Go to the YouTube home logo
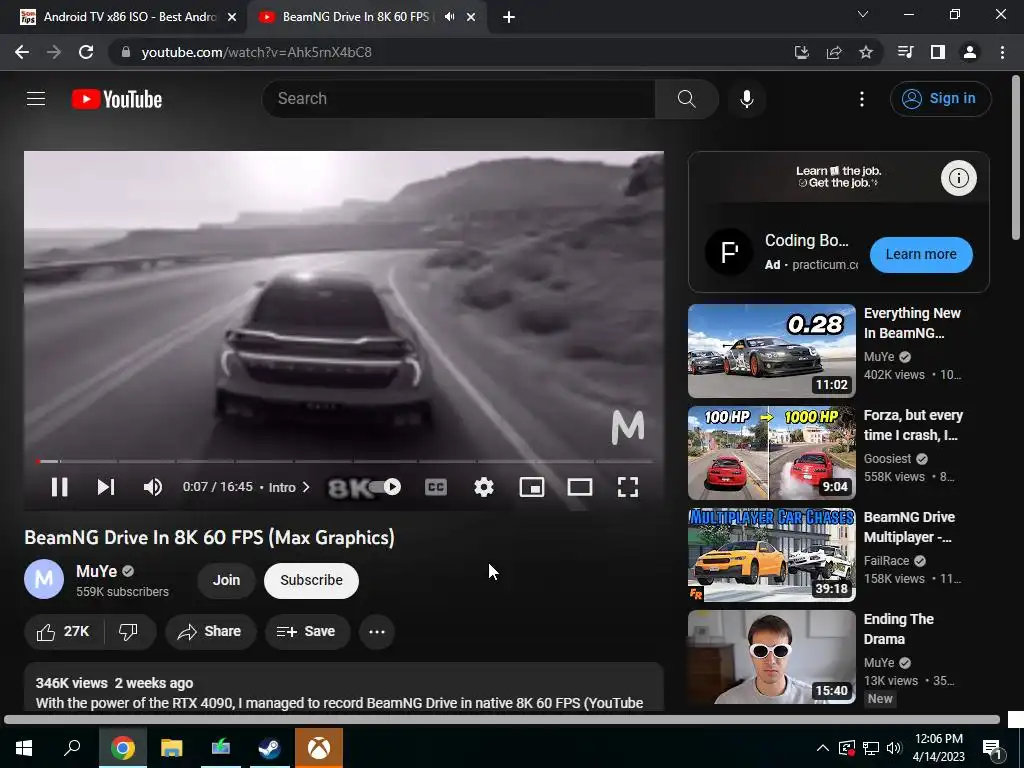The height and width of the screenshot is (768, 1024). click(x=117, y=99)
